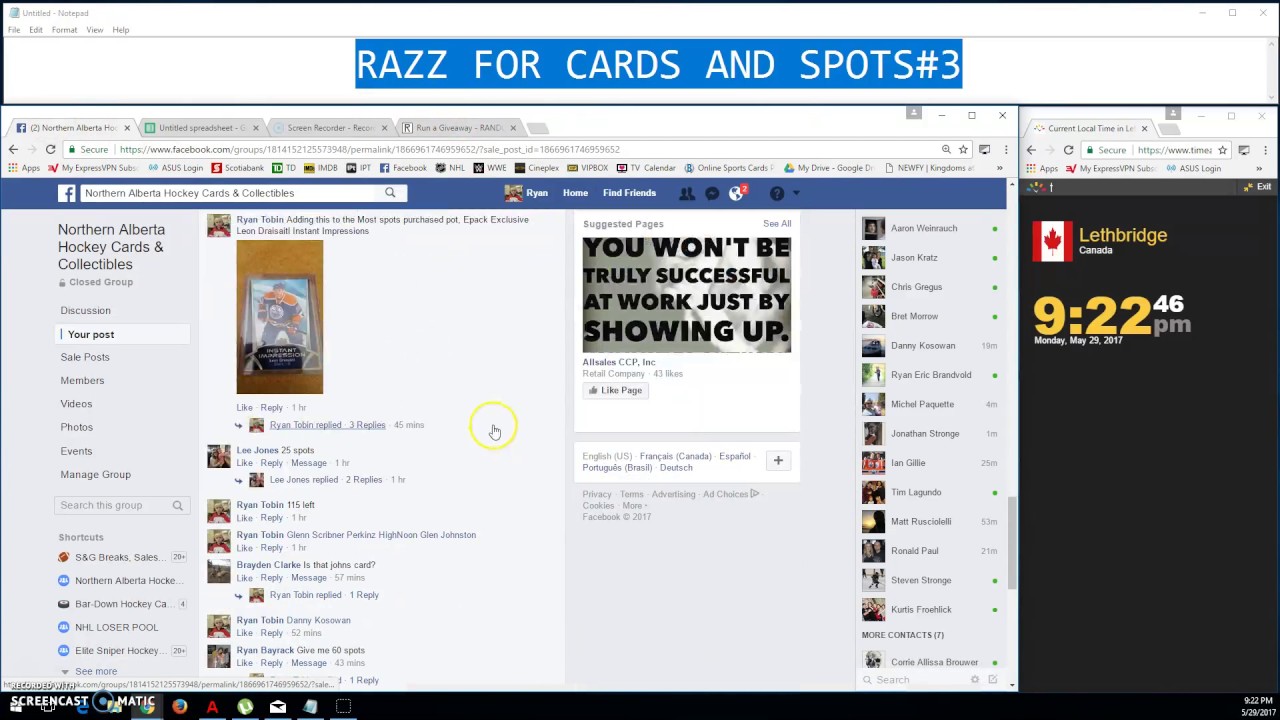Viewport: 1280px width, 720px height.
Task: Reply to Ryan Bayrack 60 spots comment
Action: pyautogui.click(x=271, y=663)
